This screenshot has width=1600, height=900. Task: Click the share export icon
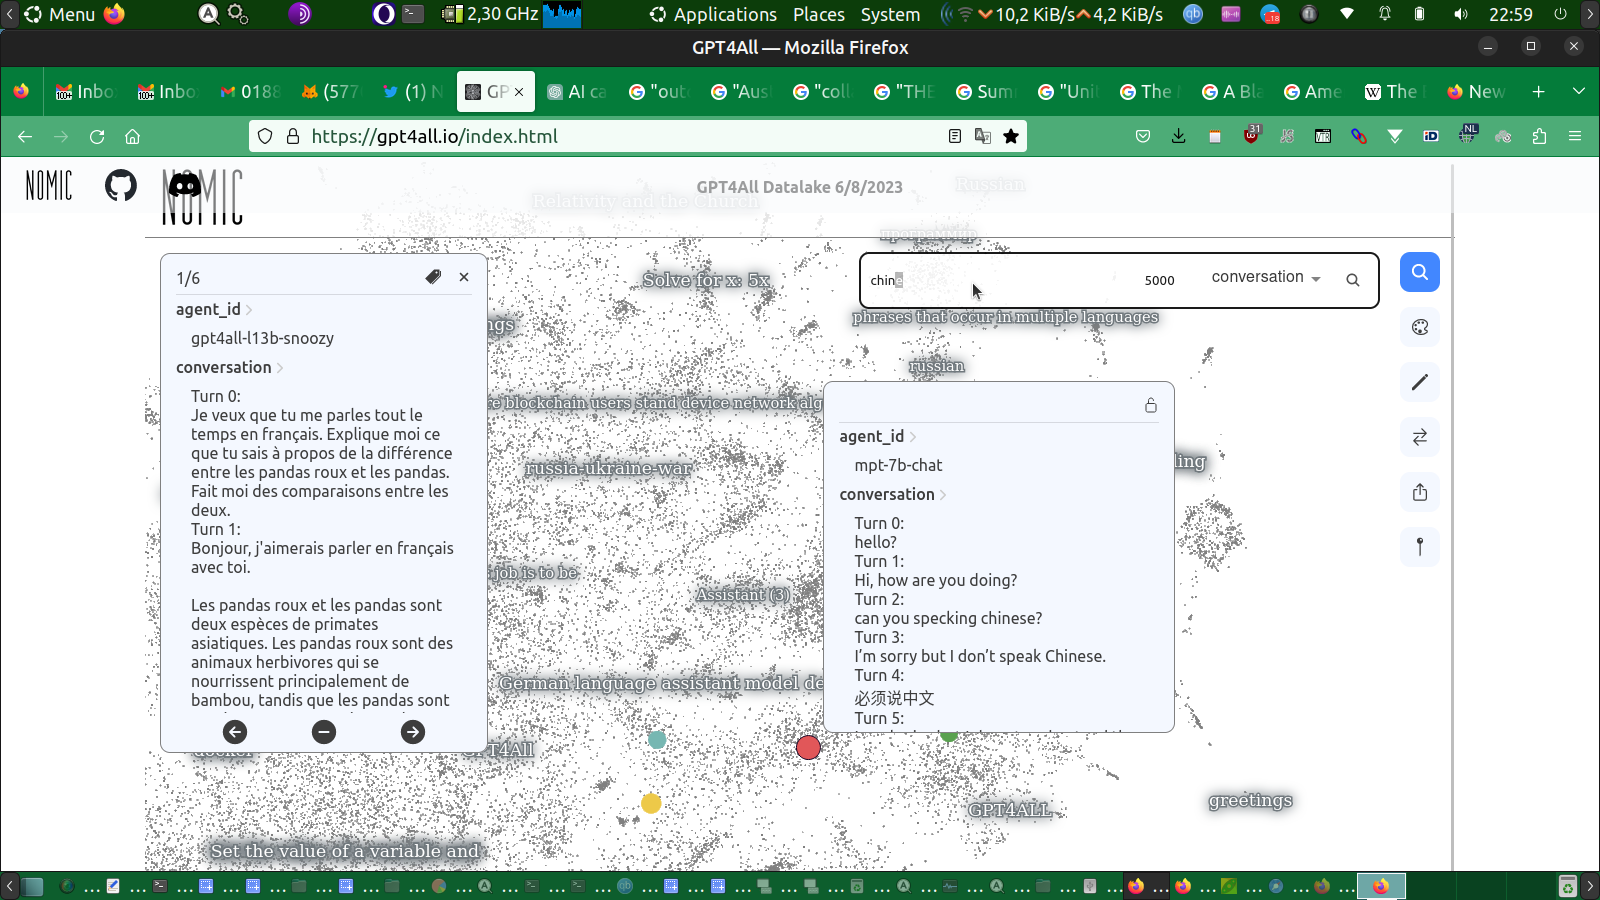point(1420,492)
